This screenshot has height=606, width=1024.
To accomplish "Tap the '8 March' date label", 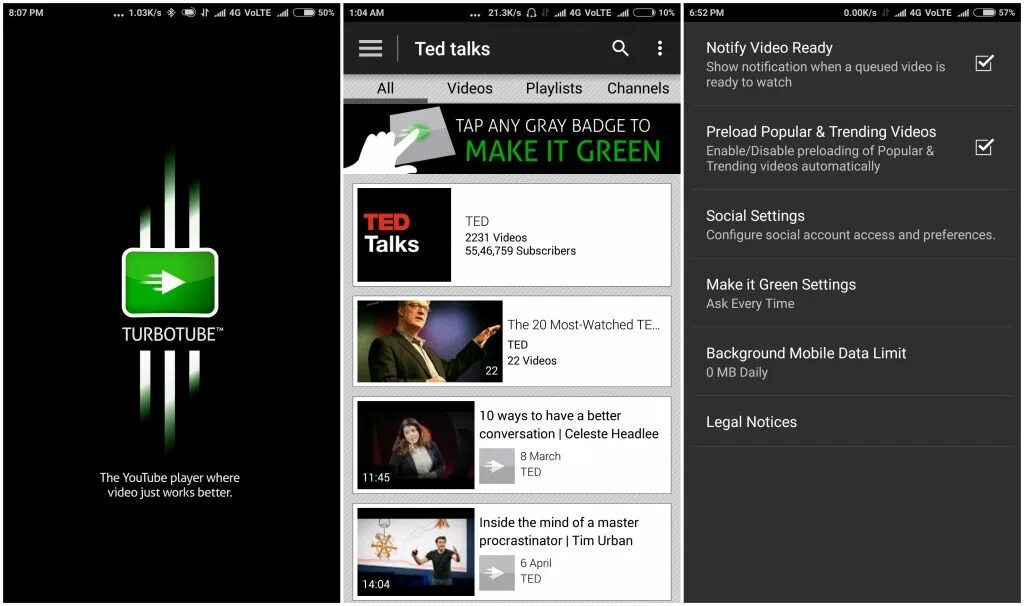I will pos(540,456).
